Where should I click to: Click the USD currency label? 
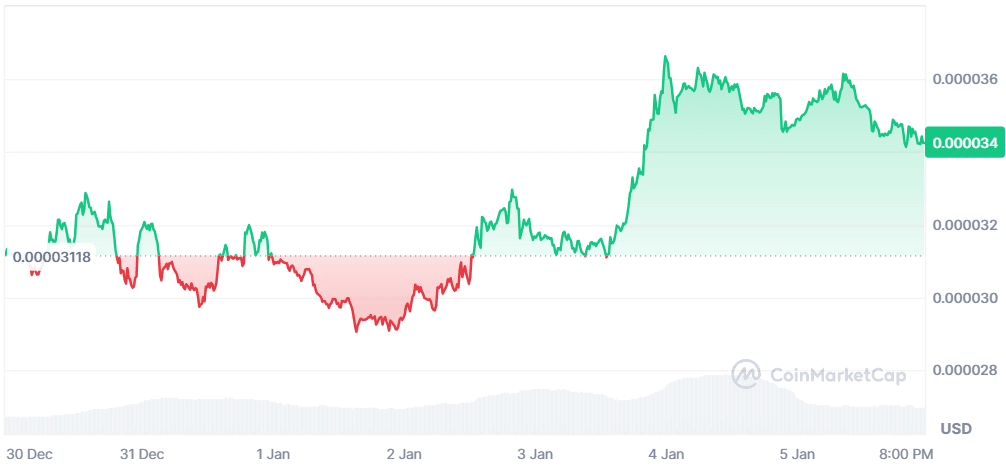956,429
